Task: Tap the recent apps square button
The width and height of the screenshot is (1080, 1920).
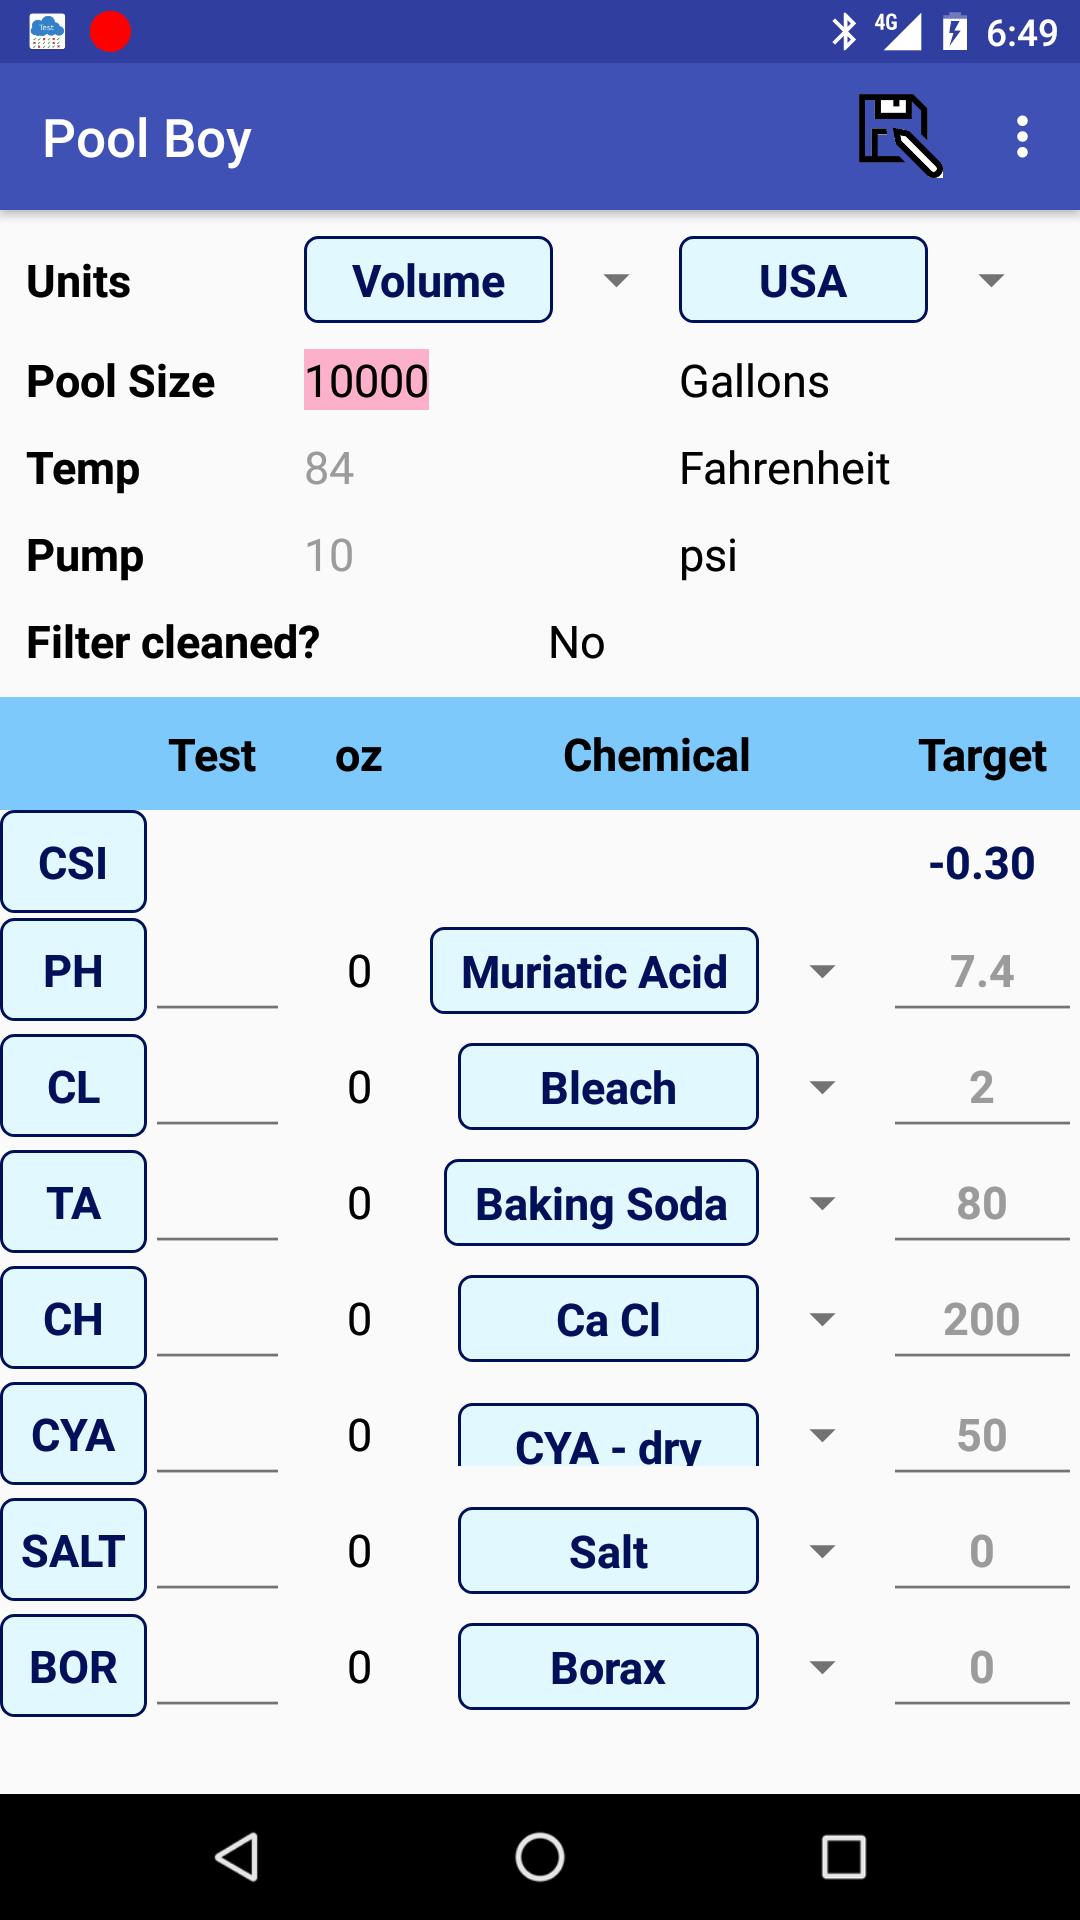Action: pos(843,1857)
